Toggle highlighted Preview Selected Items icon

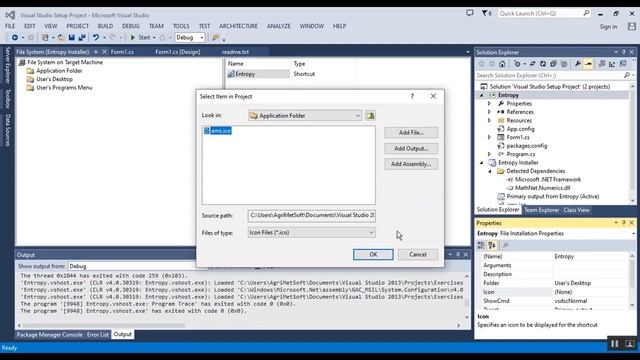tap(588, 64)
